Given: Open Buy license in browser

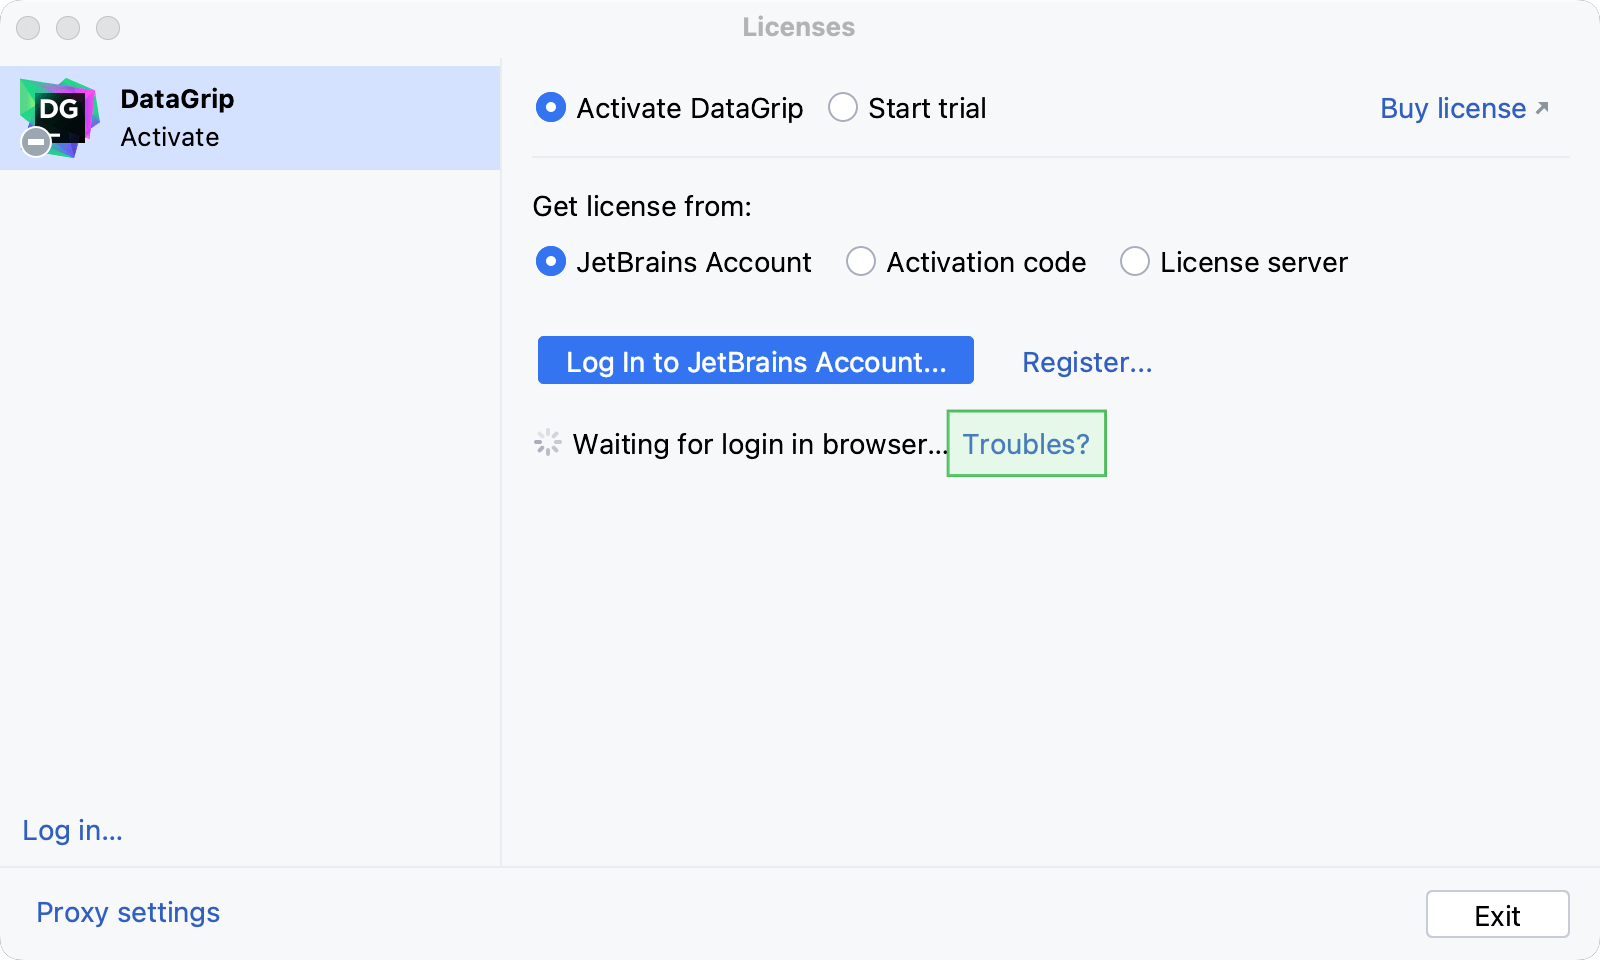Looking at the screenshot, I should click(1451, 108).
